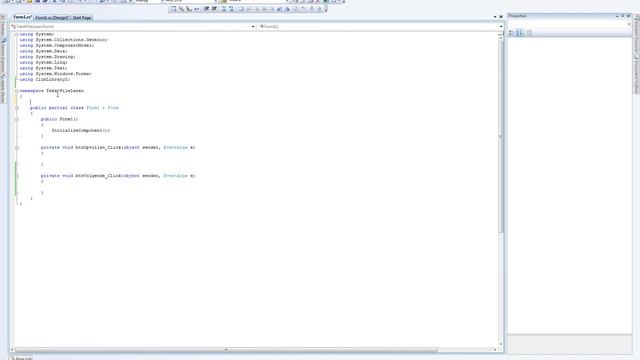Pin the Properties panel with auto-hide icon
Viewport: 640px width, 360px height.
[623, 16]
